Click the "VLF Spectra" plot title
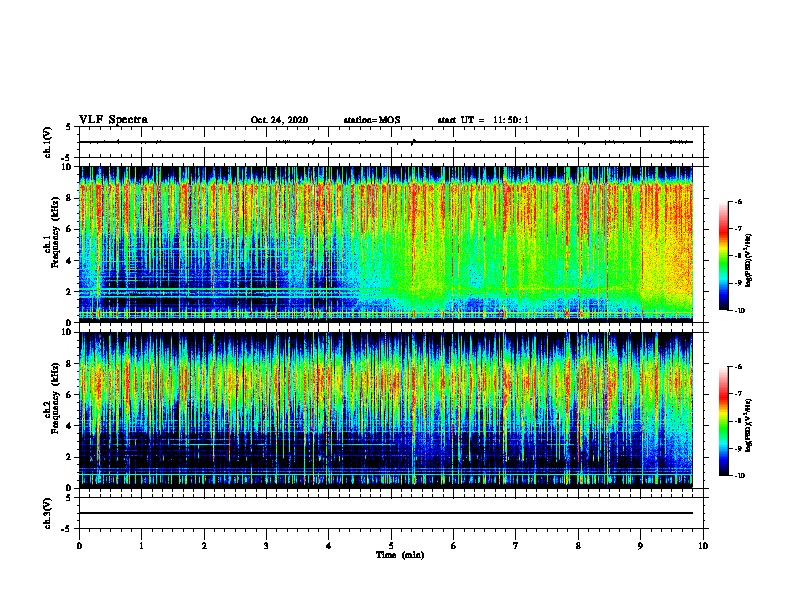 (113, 120)
